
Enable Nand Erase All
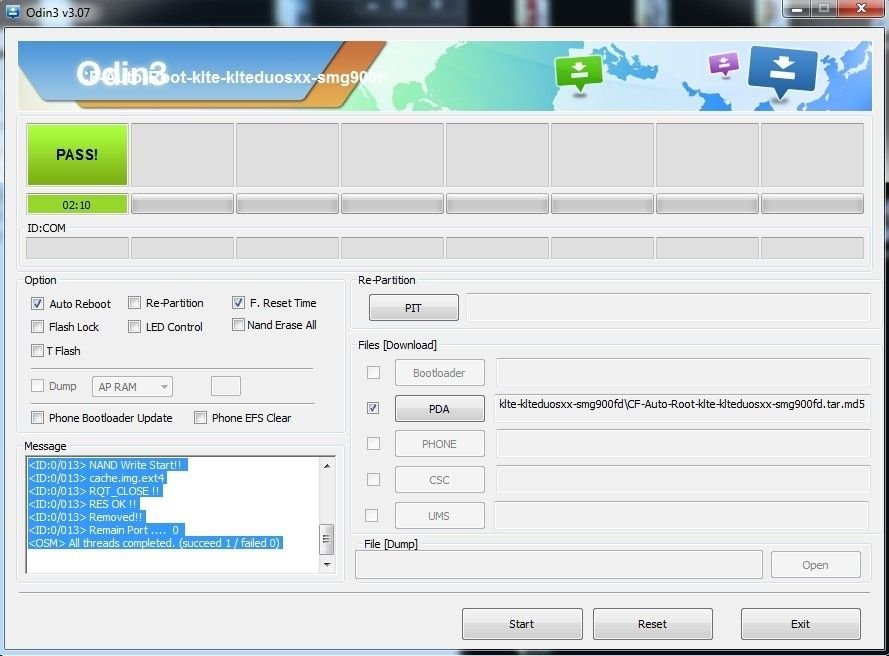tap(238, 325)
